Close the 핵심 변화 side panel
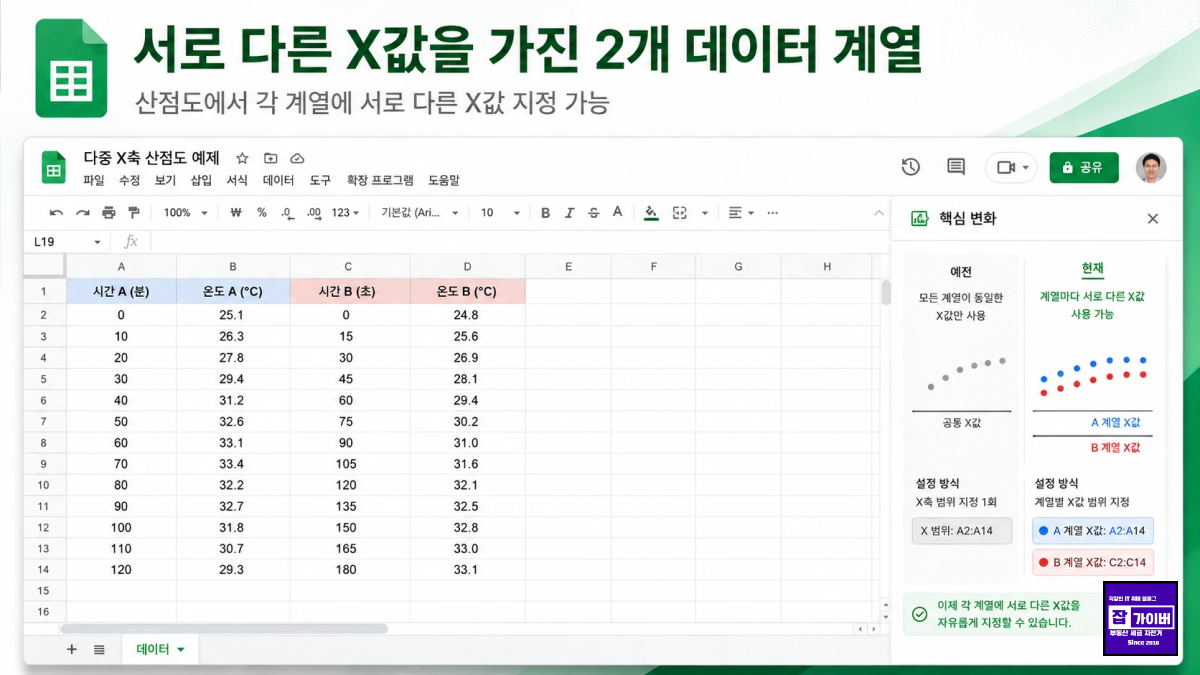Viewport: 1200px width, 675px height. [1153, 219]
